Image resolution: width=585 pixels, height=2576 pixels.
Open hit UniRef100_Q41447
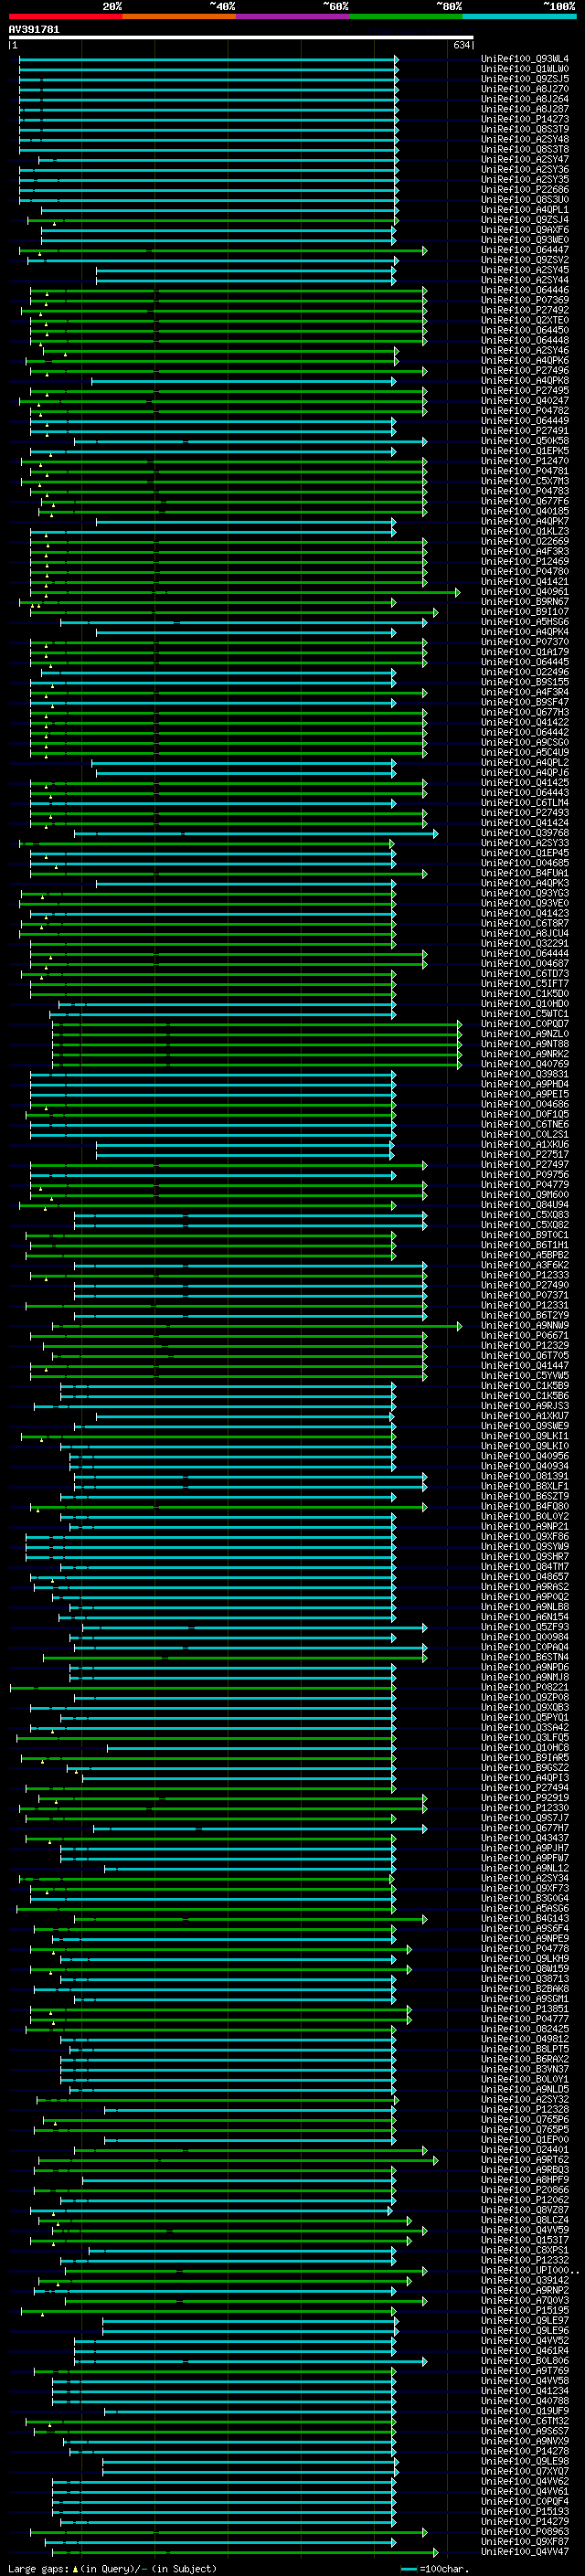click(x=525, y=1366)
